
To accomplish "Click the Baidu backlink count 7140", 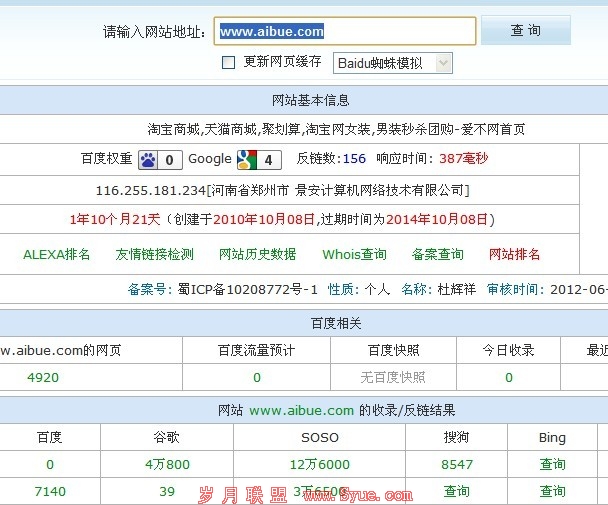I will tap(50, 491).
